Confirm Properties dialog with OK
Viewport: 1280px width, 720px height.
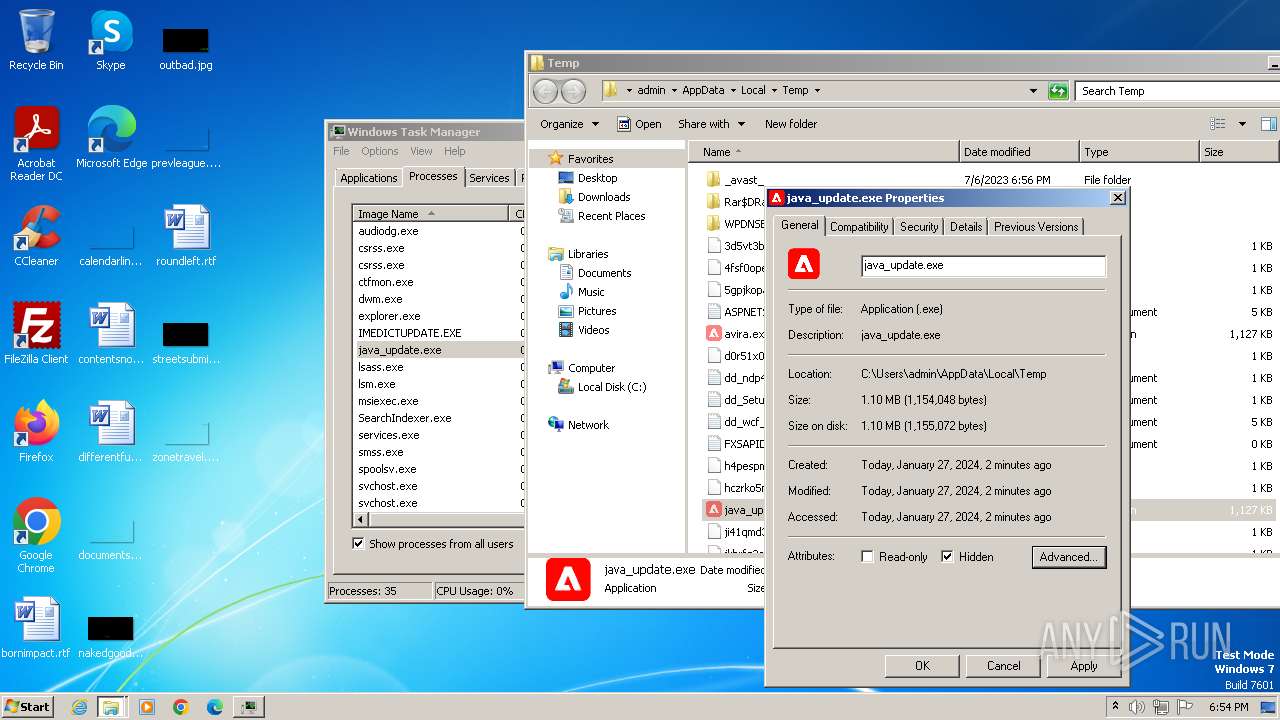coord(922,666)
